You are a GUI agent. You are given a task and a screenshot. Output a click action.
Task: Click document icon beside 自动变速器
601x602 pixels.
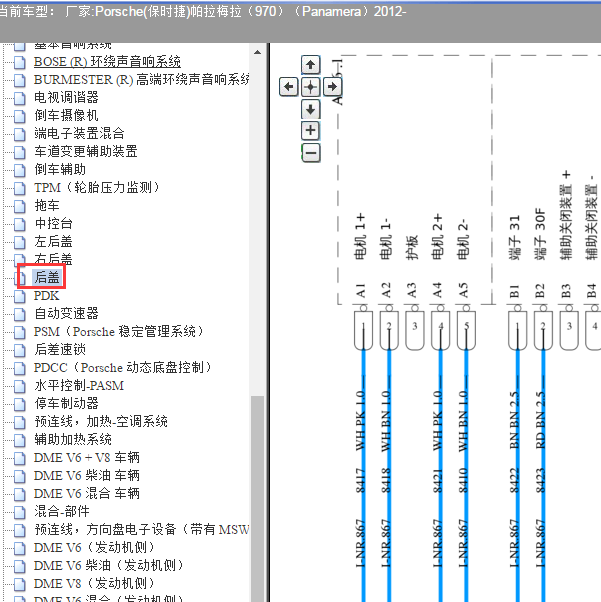[20, 314]
